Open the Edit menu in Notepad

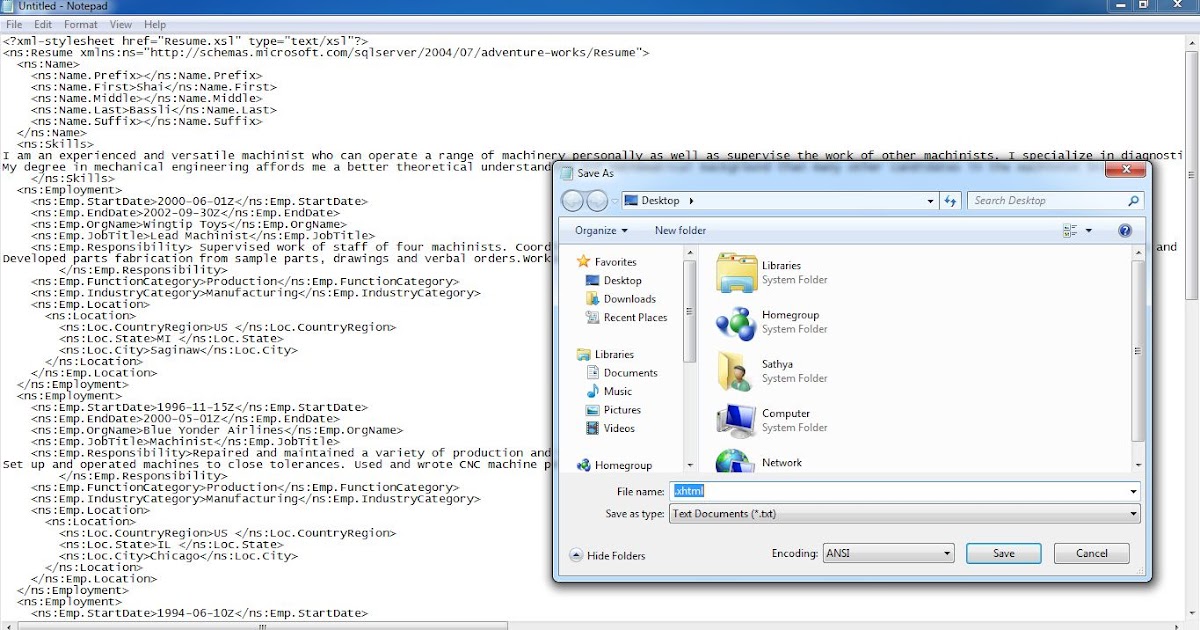click(x=43, y=24)
